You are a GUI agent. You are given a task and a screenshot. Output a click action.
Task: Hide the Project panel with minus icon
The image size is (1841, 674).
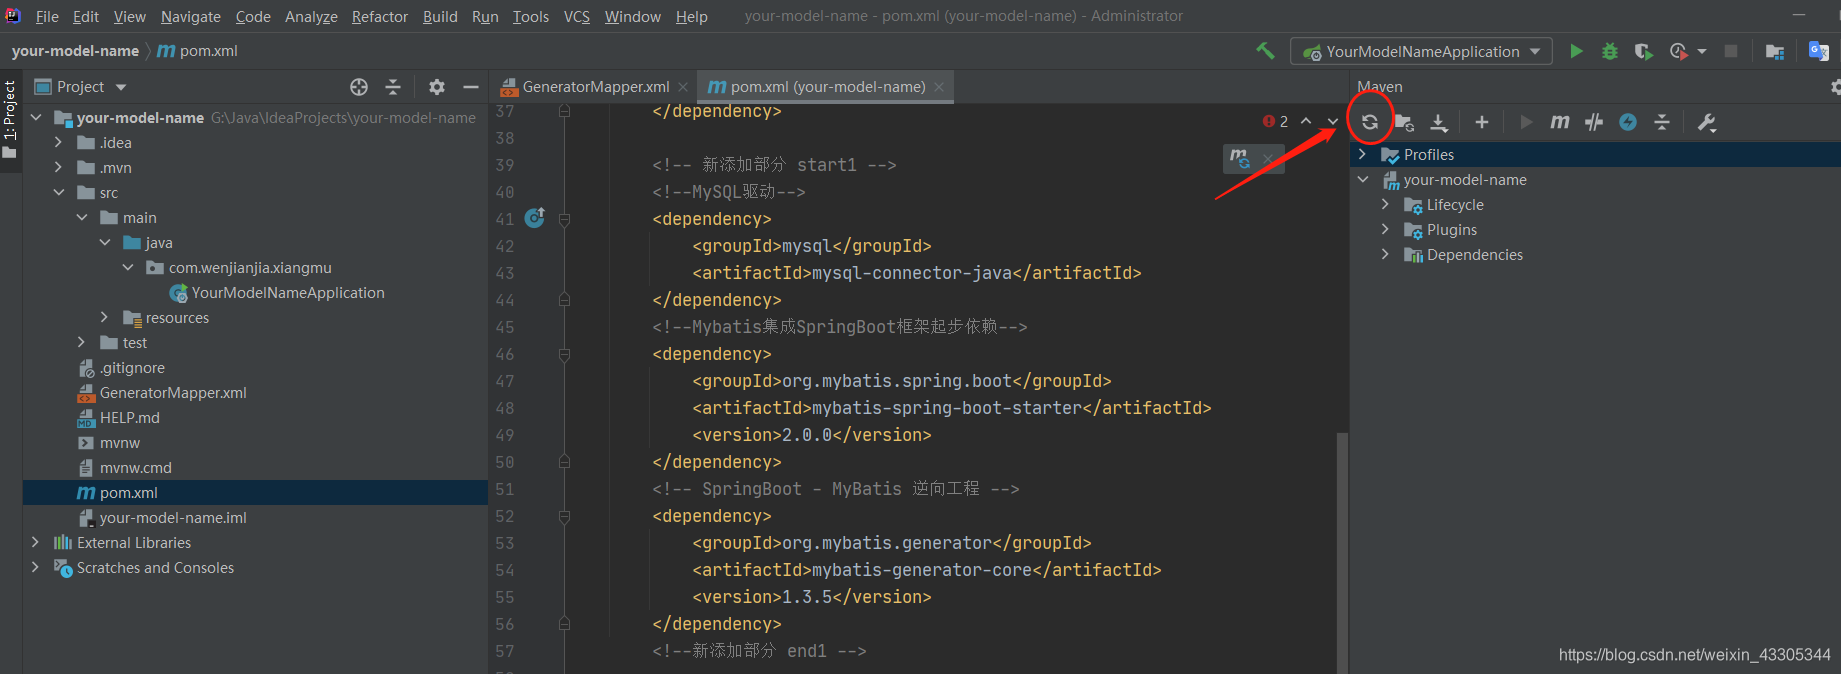(x=471, y=87)
